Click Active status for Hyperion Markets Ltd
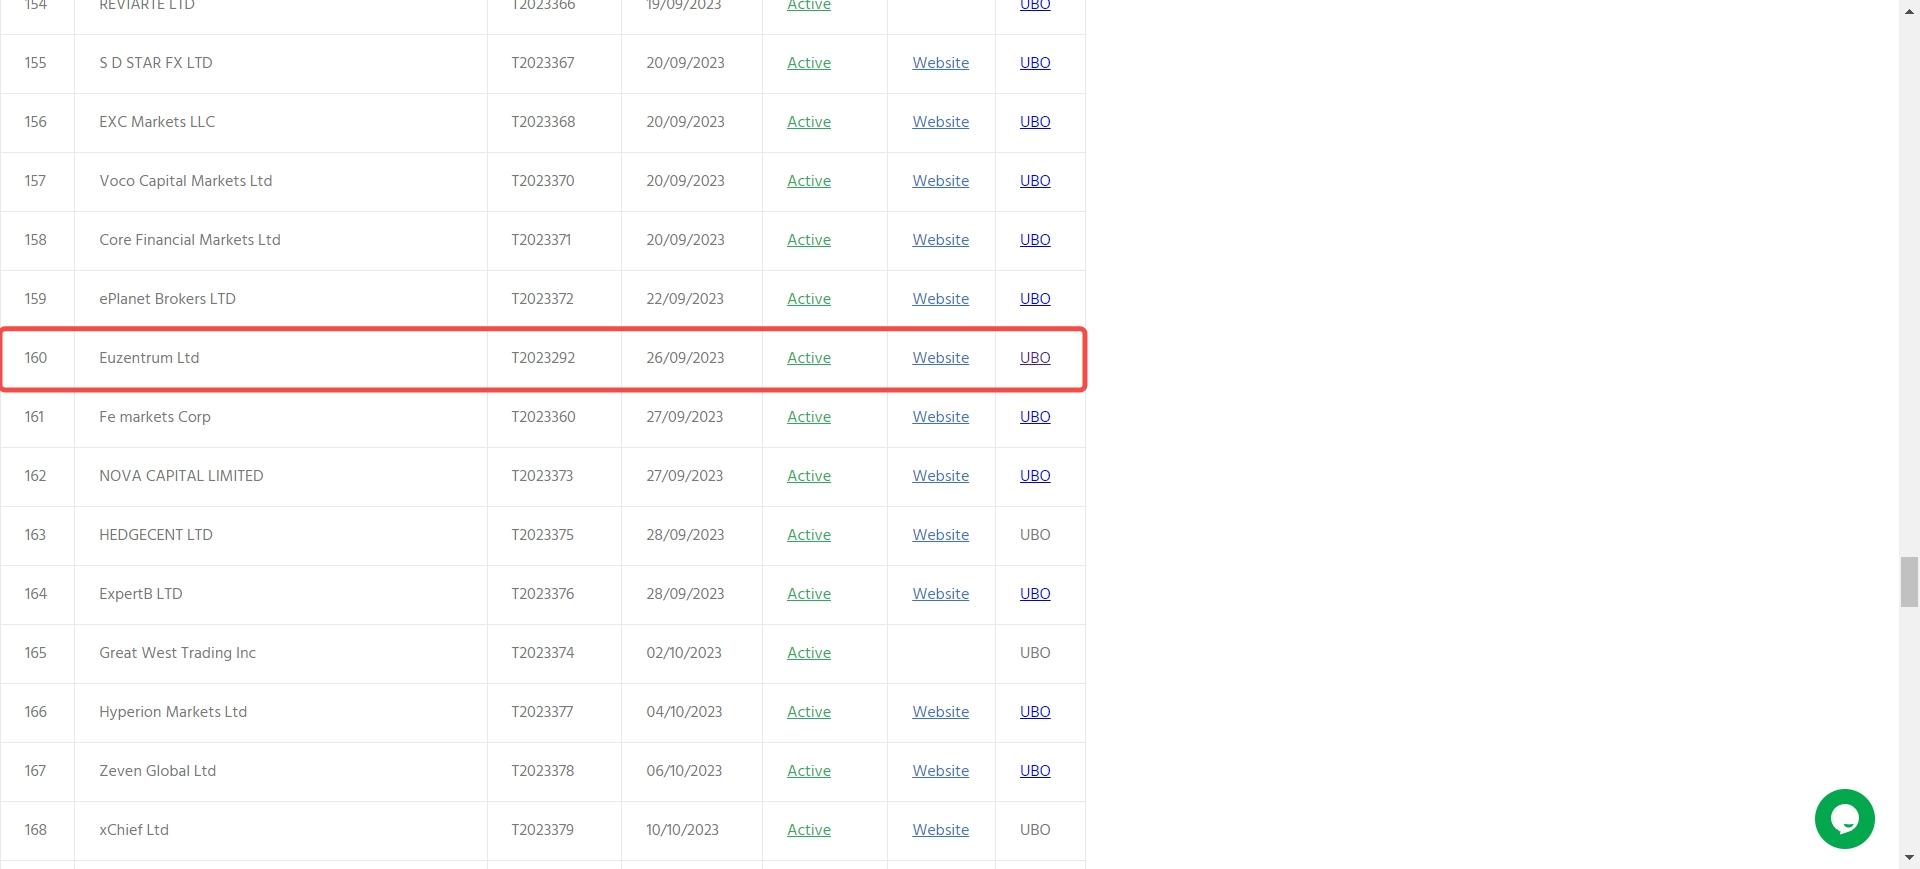 809,712
